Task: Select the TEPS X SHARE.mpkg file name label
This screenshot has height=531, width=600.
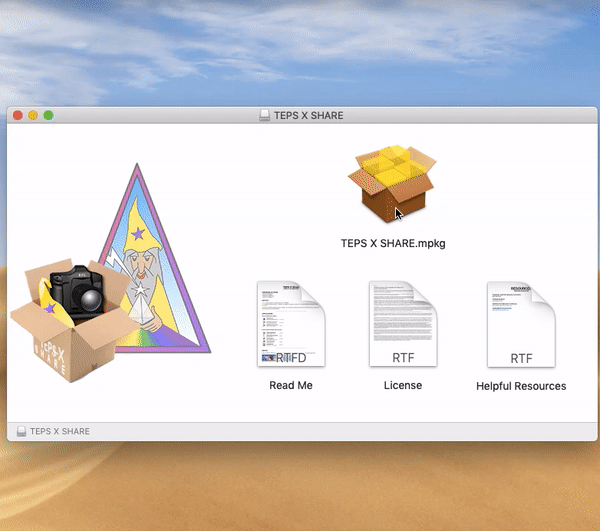Action: click(393, 244)
